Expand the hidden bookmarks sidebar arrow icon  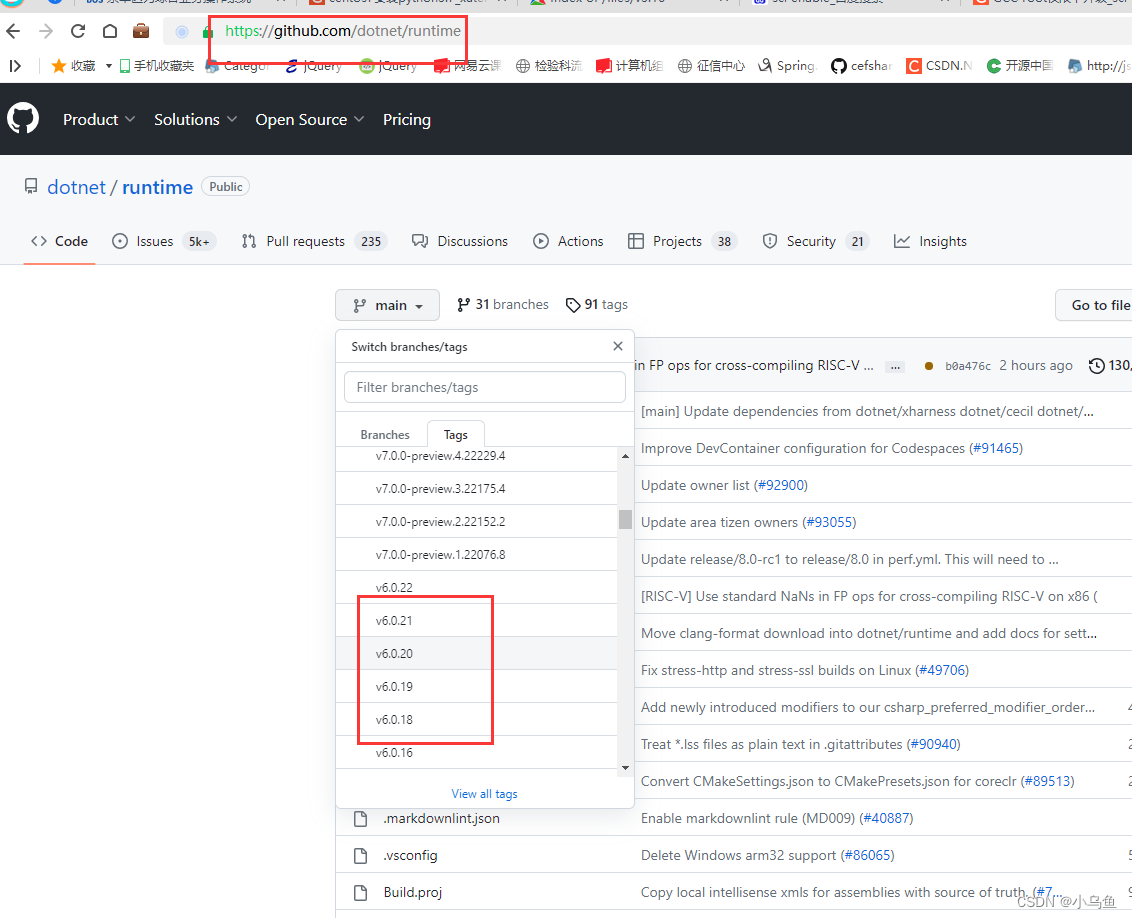(14, 65)
